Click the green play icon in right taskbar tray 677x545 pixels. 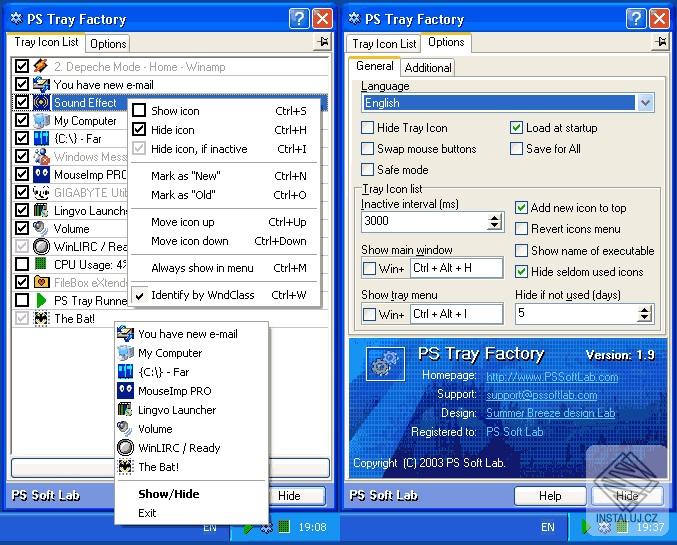[x=585, y=527]
